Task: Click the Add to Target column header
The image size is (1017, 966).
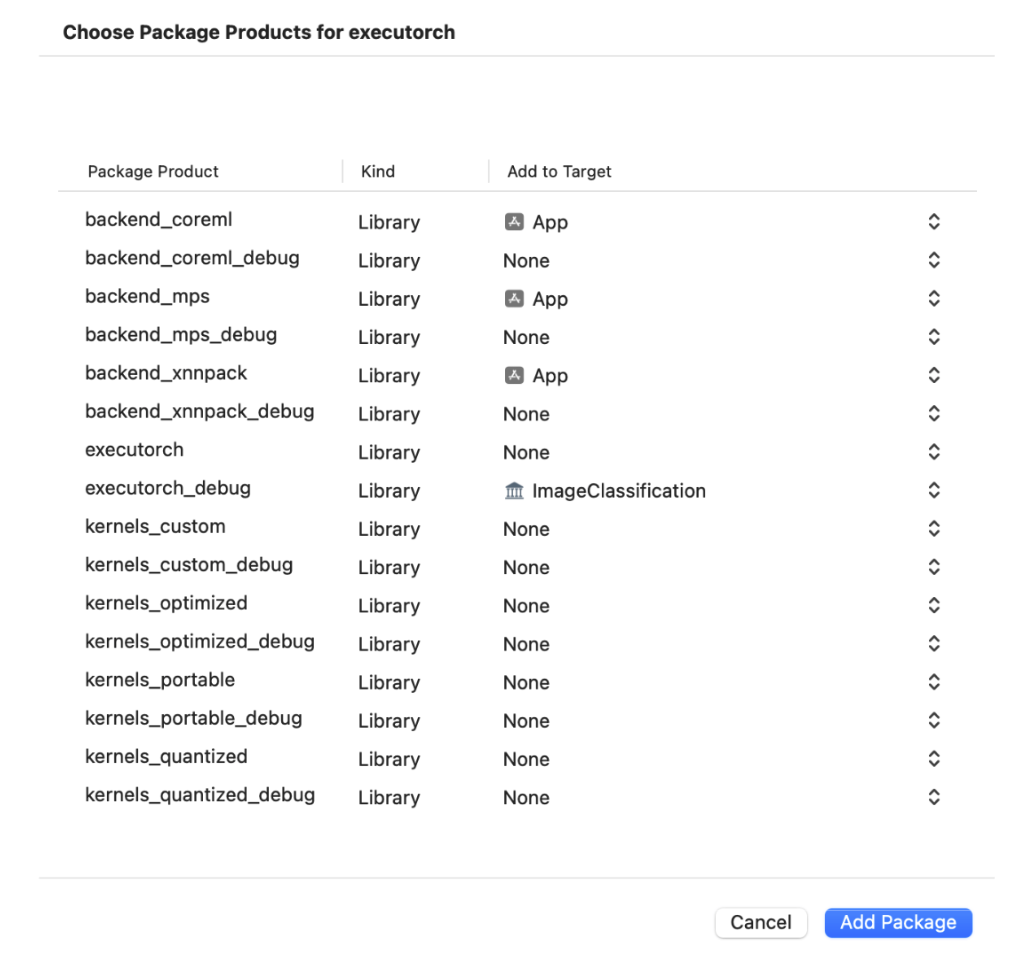Action: pos(559,172)
